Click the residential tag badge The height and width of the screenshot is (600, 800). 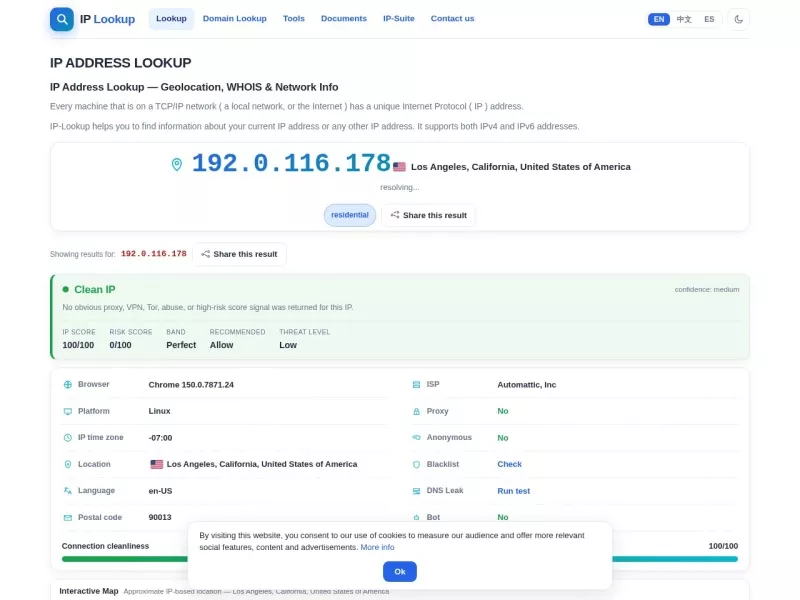(x=350, y=215)
